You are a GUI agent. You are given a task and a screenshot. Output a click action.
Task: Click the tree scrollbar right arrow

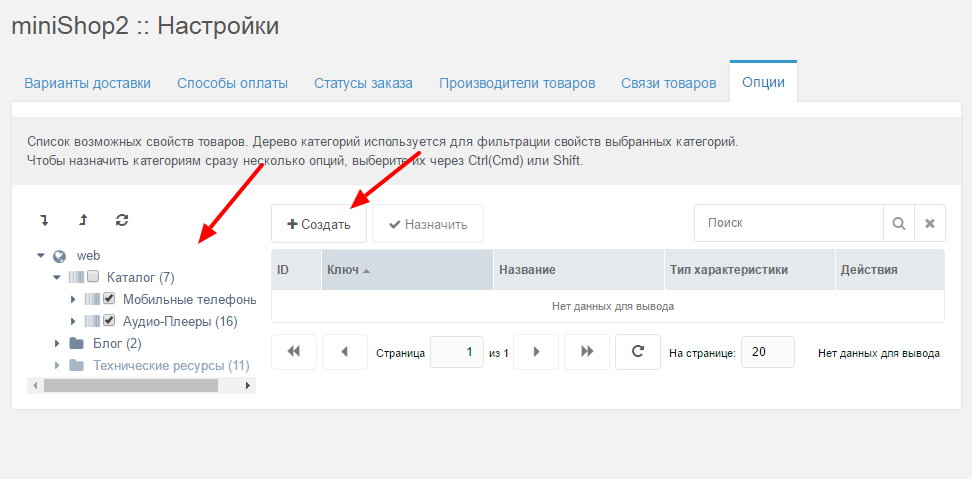tap(248, 385)
